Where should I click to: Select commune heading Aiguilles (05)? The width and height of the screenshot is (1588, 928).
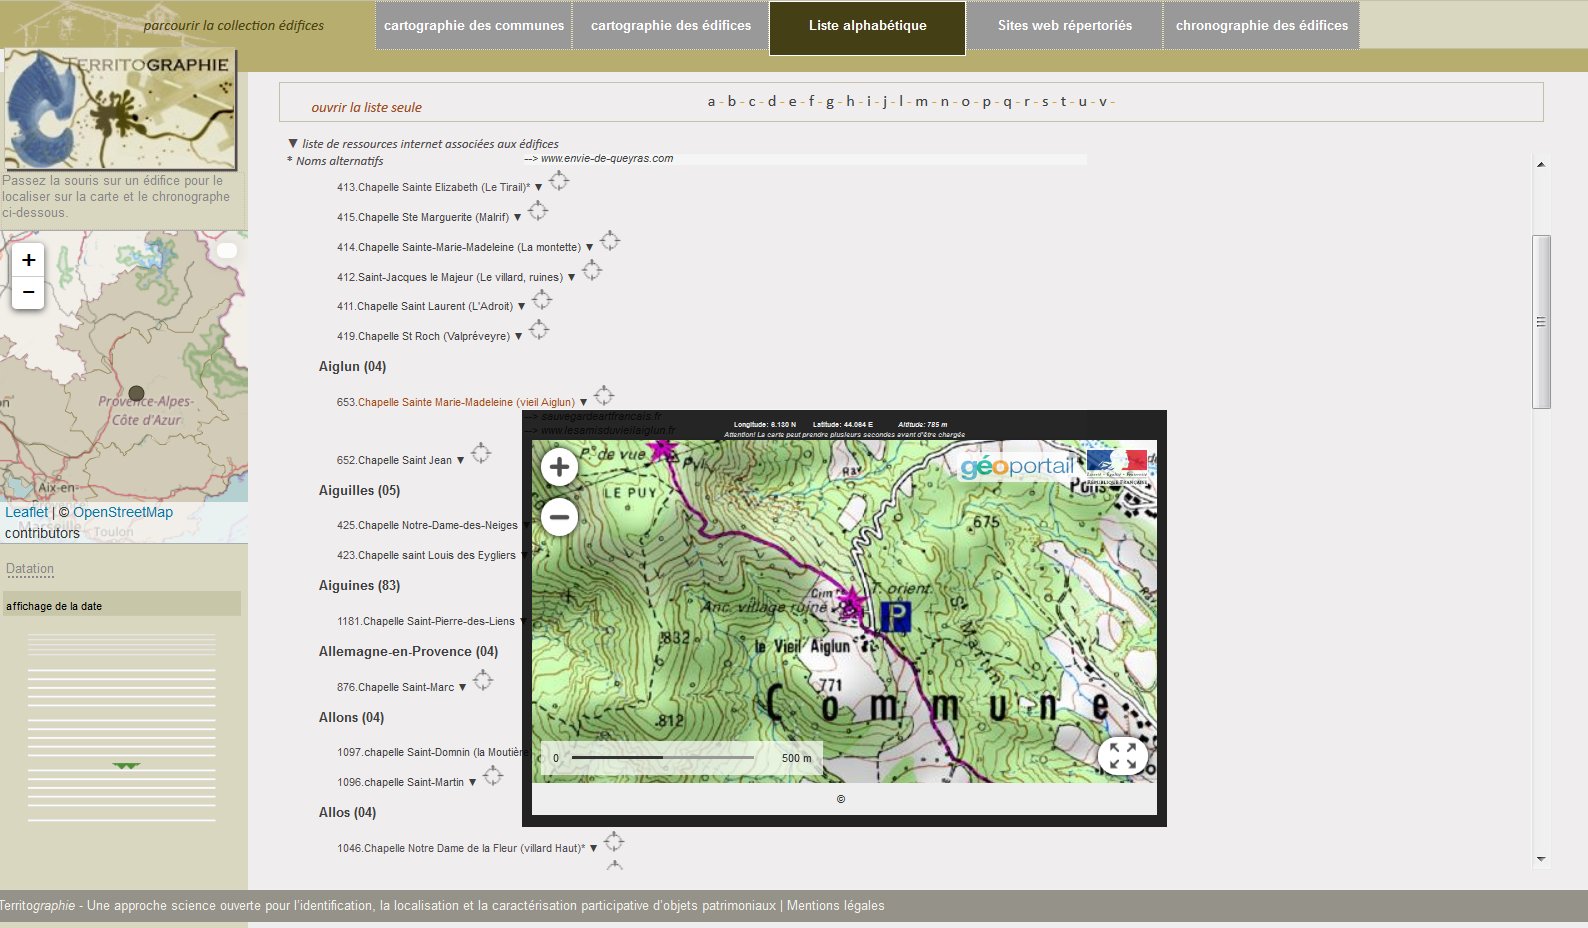(359, 490)
